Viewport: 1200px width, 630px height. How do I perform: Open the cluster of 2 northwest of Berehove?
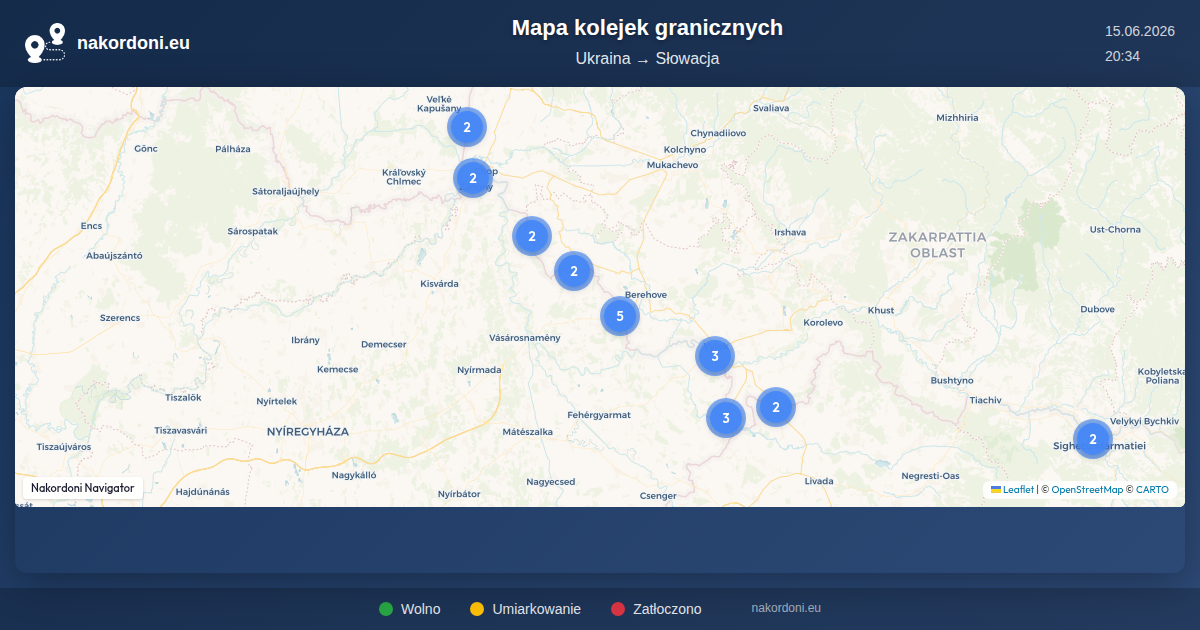coord(574,271)
